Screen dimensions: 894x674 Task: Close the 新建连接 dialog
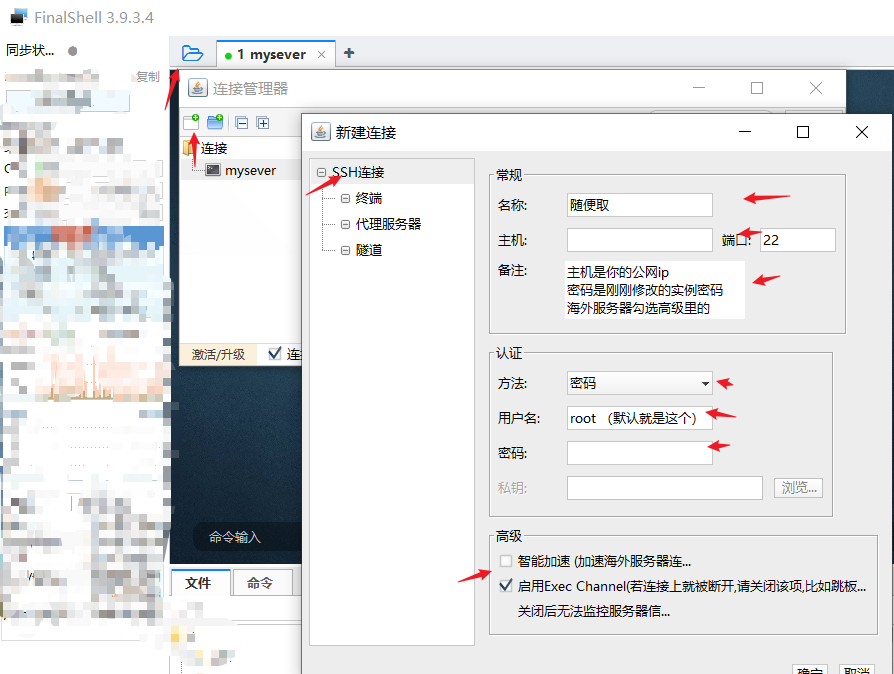point(862,132)
